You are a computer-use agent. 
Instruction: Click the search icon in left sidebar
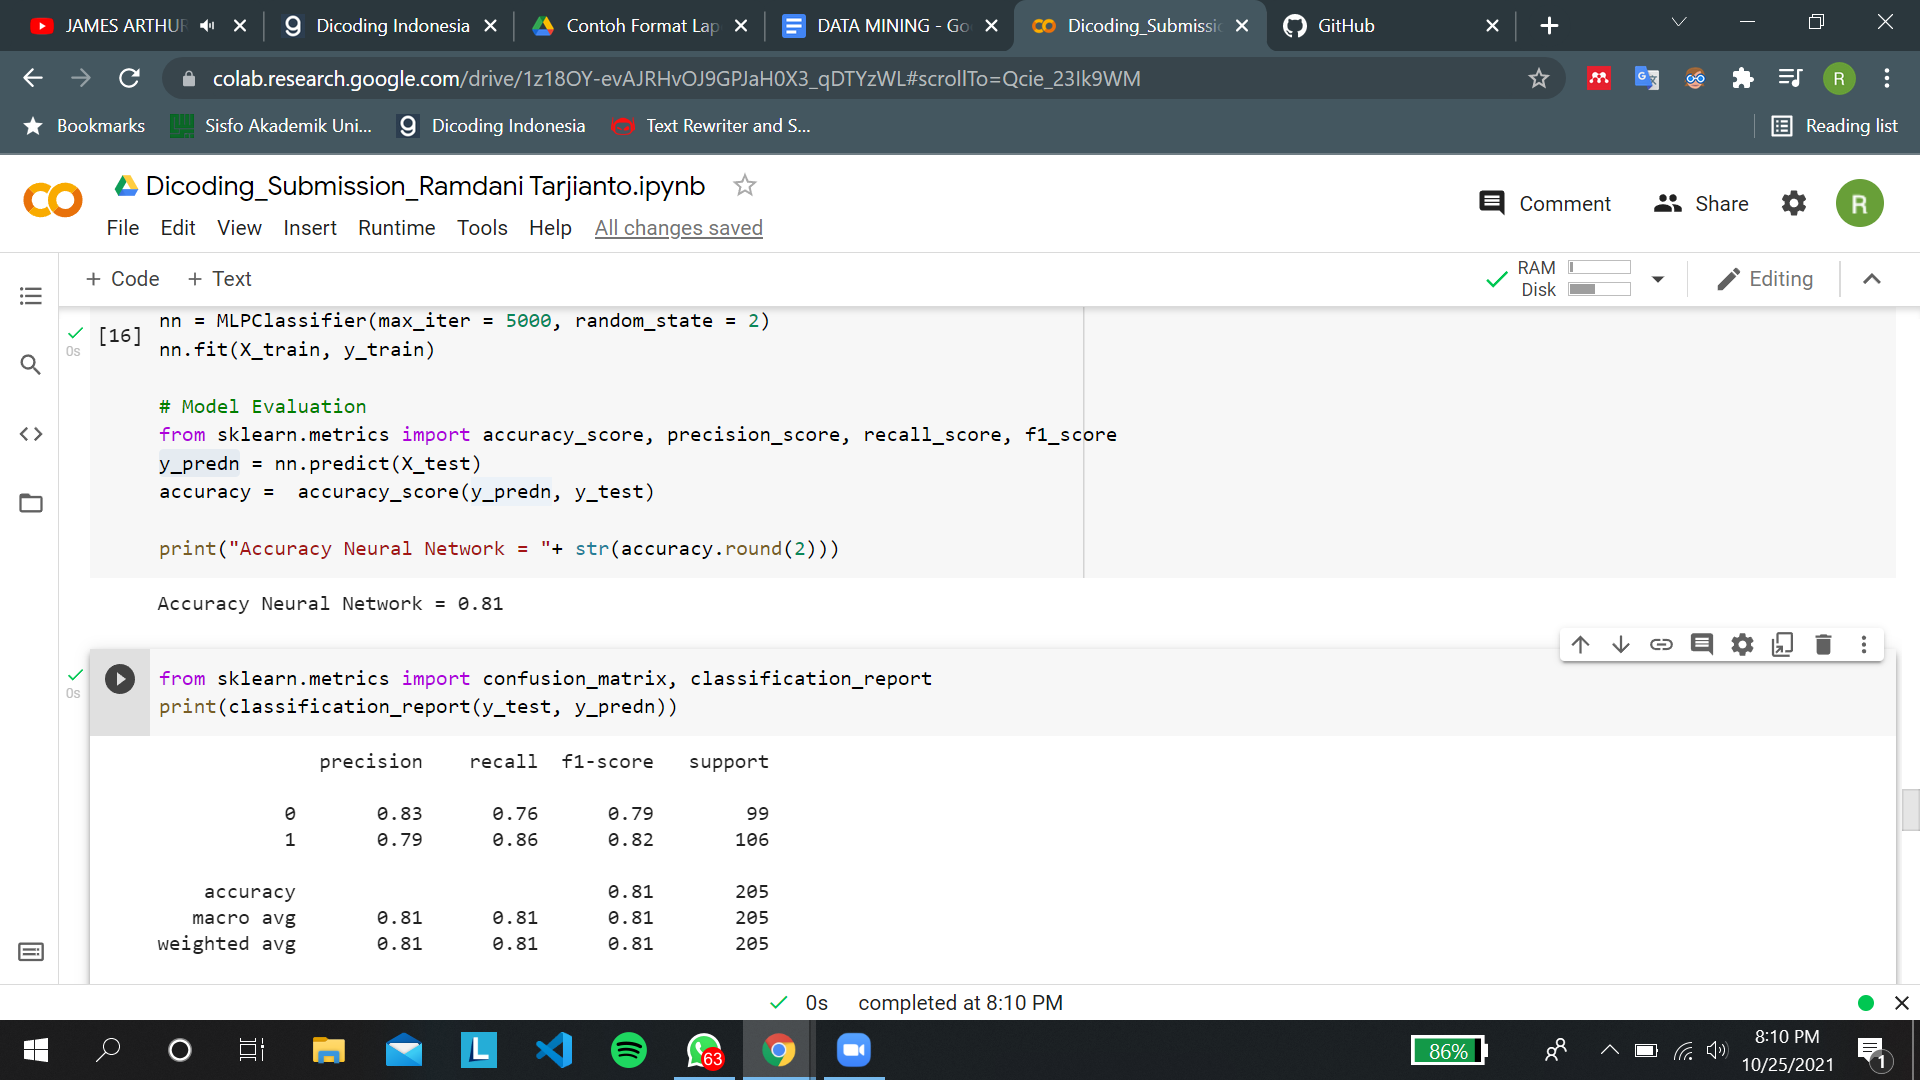point(31,365)
